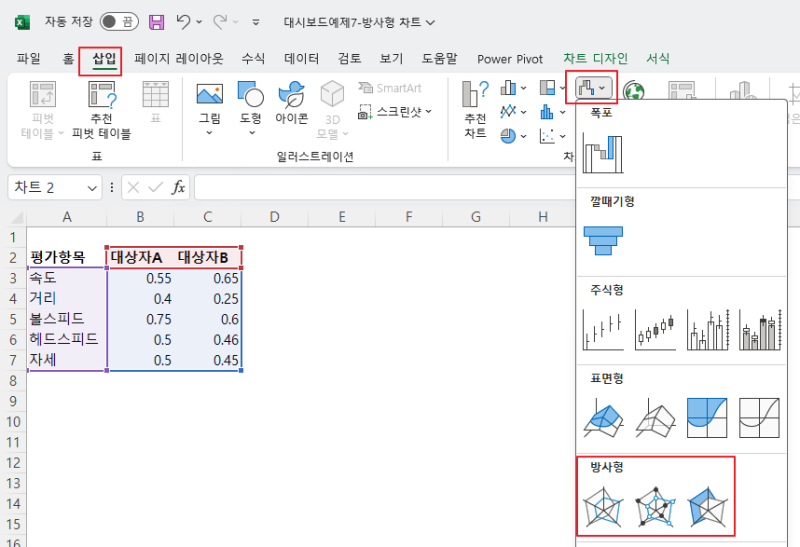Select the waterfall (폭포) chart icon
Image resolution: width=800 pixels, height=547 pixels.
603,154
